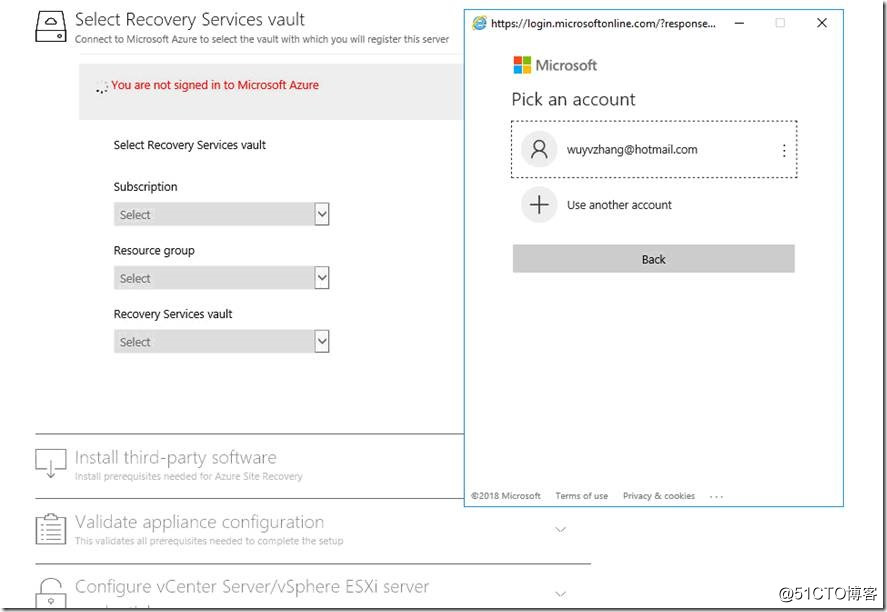This screenshot has width=887, height=612.
Task: Open the Resource group dropdown
Action: 221,278
